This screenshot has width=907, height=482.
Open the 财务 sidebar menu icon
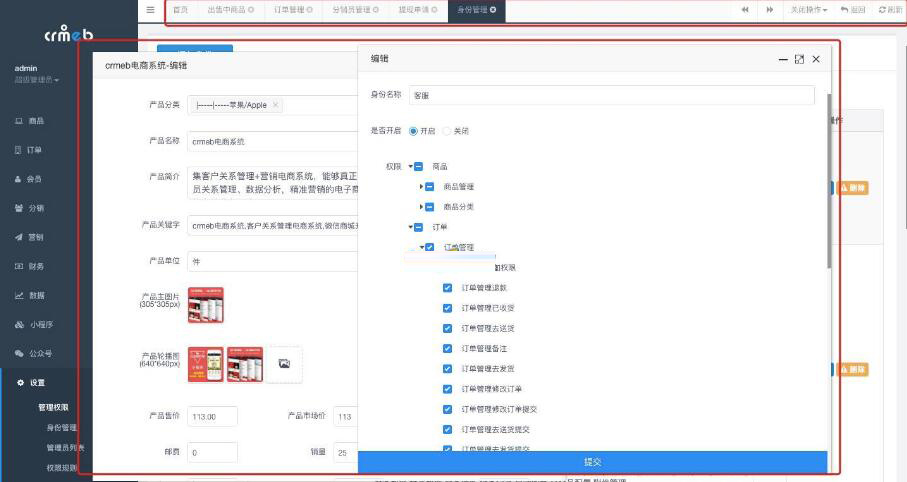coord(19,266)
